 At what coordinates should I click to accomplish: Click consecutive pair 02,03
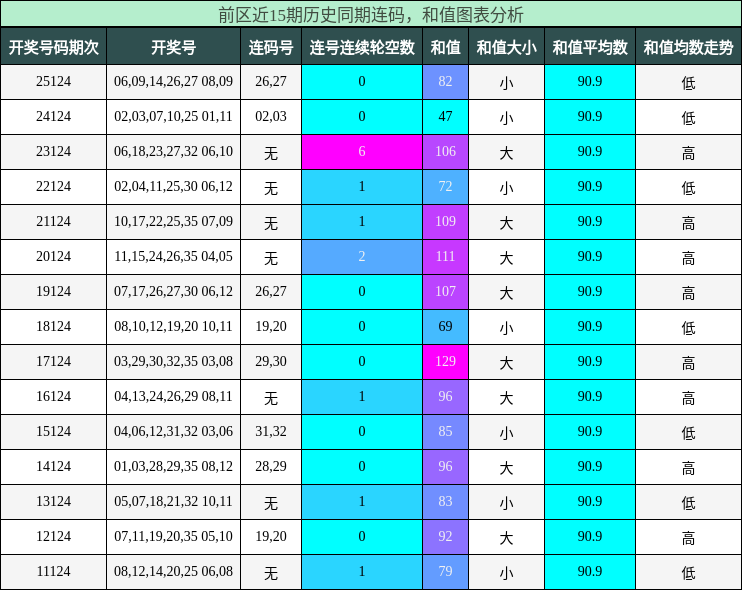click(271, 116)
